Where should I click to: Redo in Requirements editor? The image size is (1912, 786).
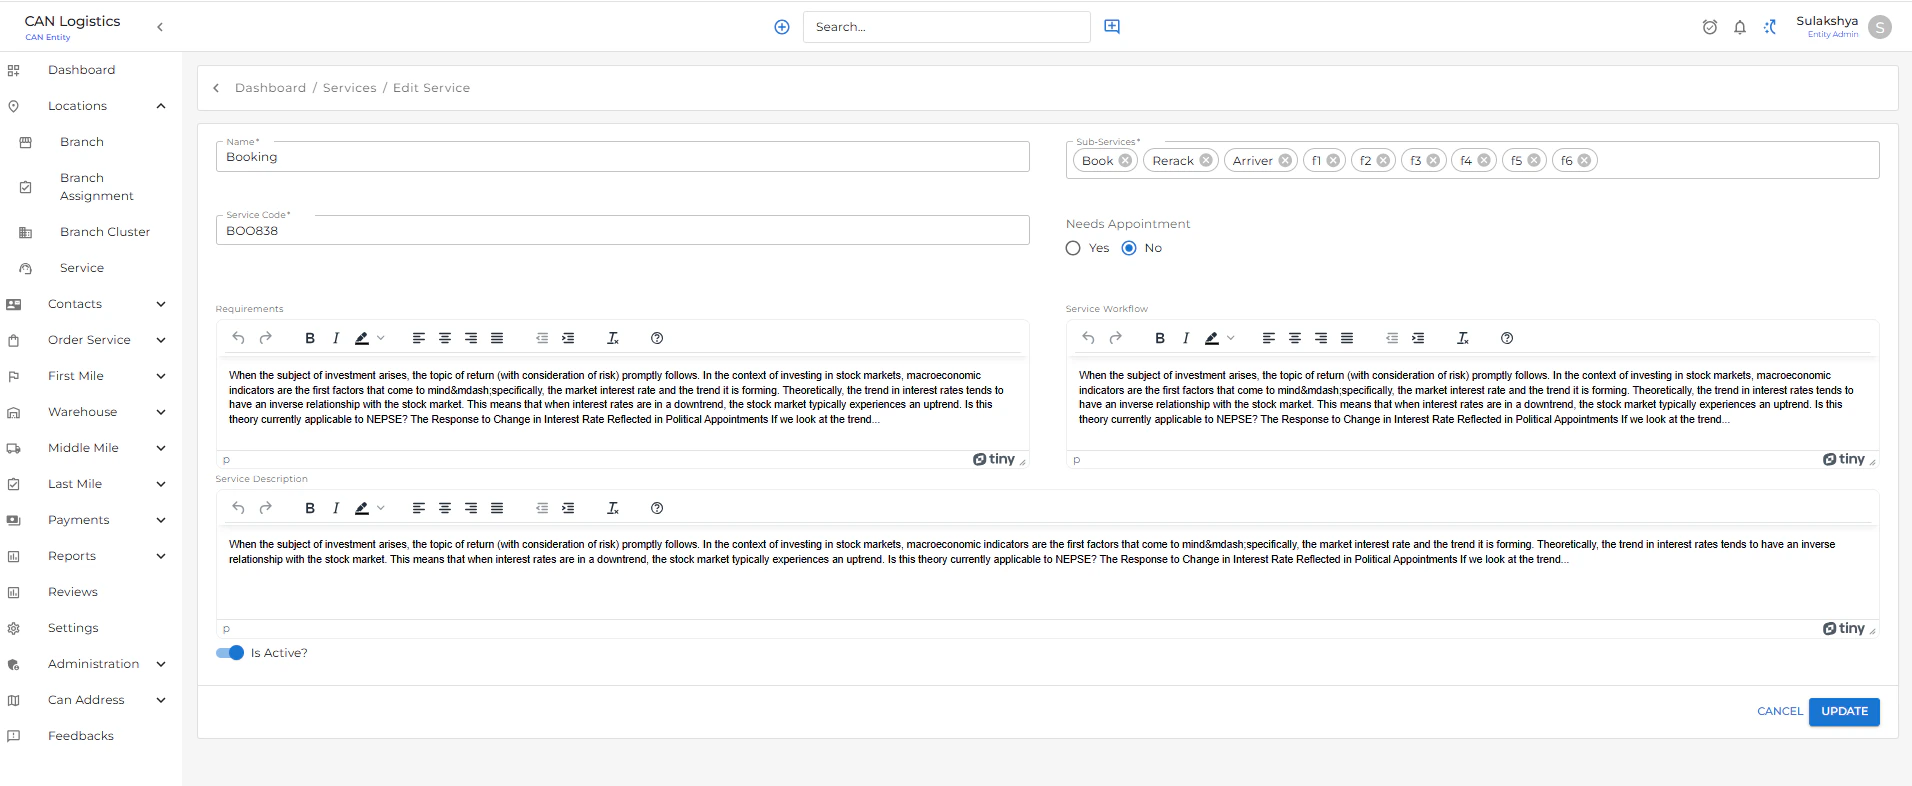[x=265, y=338]
